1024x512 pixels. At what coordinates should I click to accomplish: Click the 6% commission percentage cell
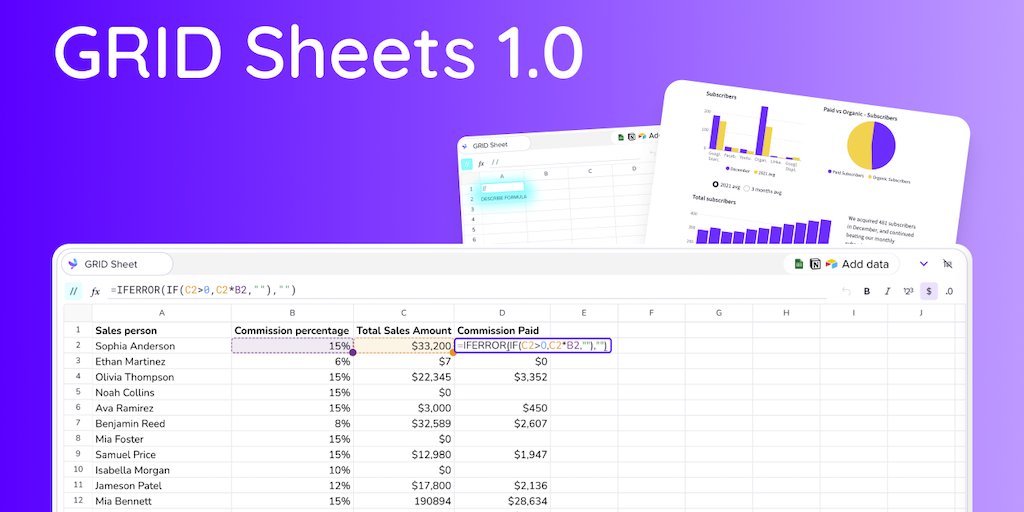click(293, 361)
